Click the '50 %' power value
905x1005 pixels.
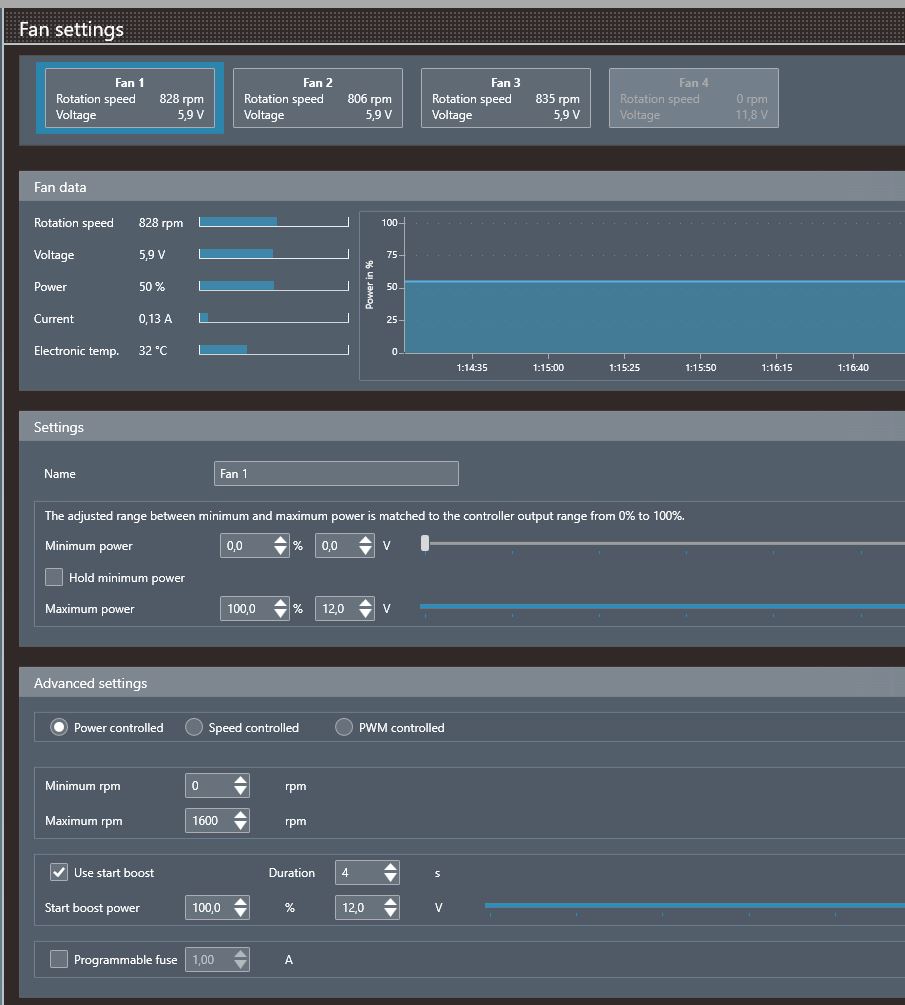pos(152,287)
